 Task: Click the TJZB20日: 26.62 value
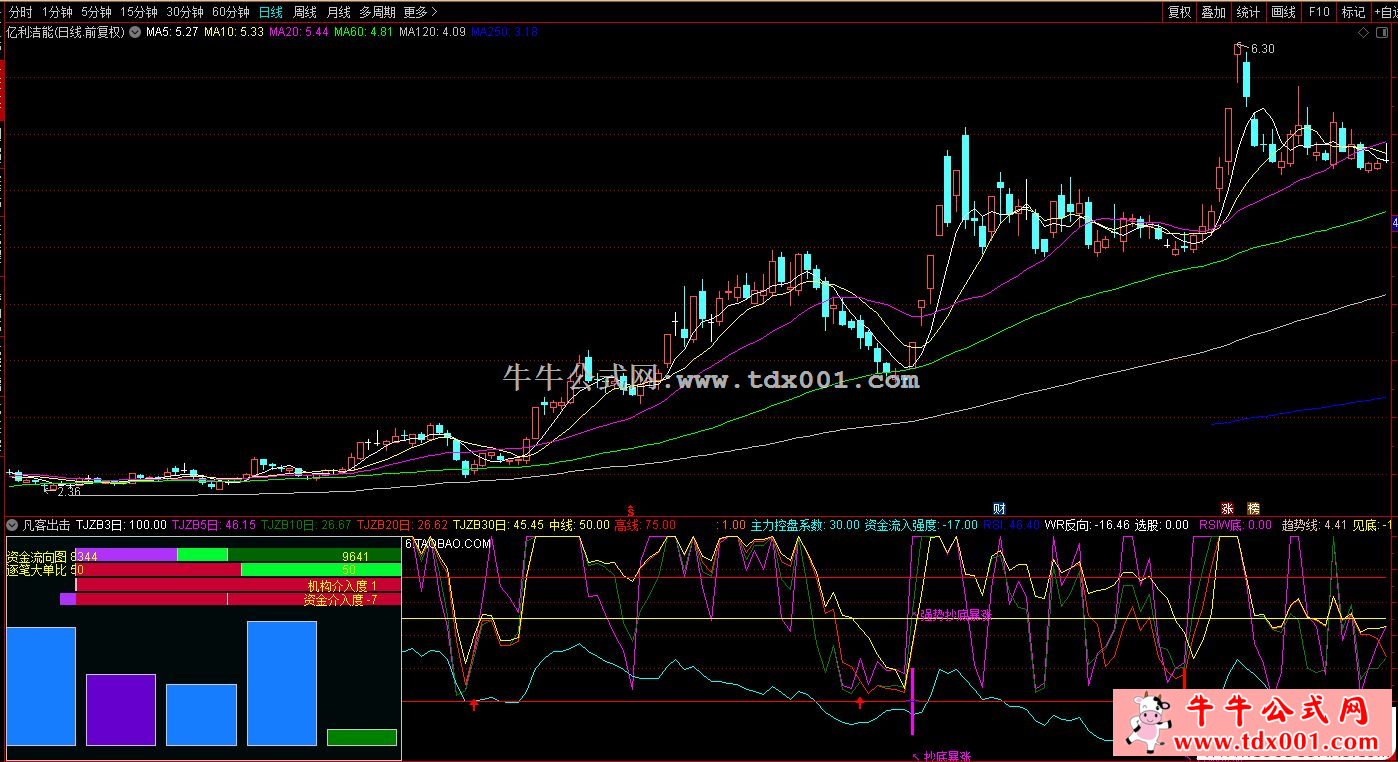402,524
